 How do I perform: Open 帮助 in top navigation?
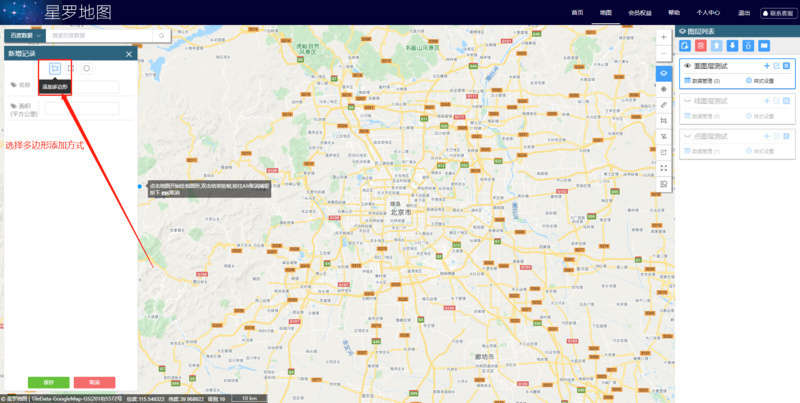pos(674,13)
